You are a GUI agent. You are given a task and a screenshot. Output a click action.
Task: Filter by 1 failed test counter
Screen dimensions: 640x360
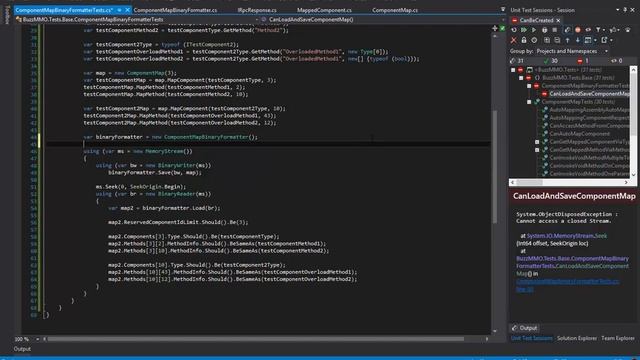[583, 60]
